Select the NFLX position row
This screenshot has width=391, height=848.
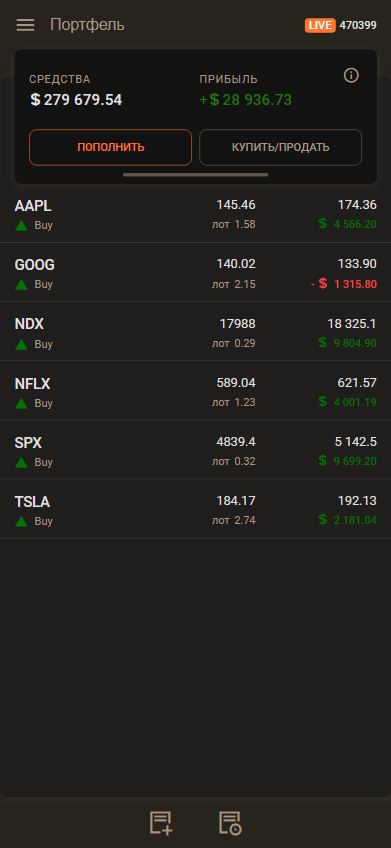click(195, 390)
